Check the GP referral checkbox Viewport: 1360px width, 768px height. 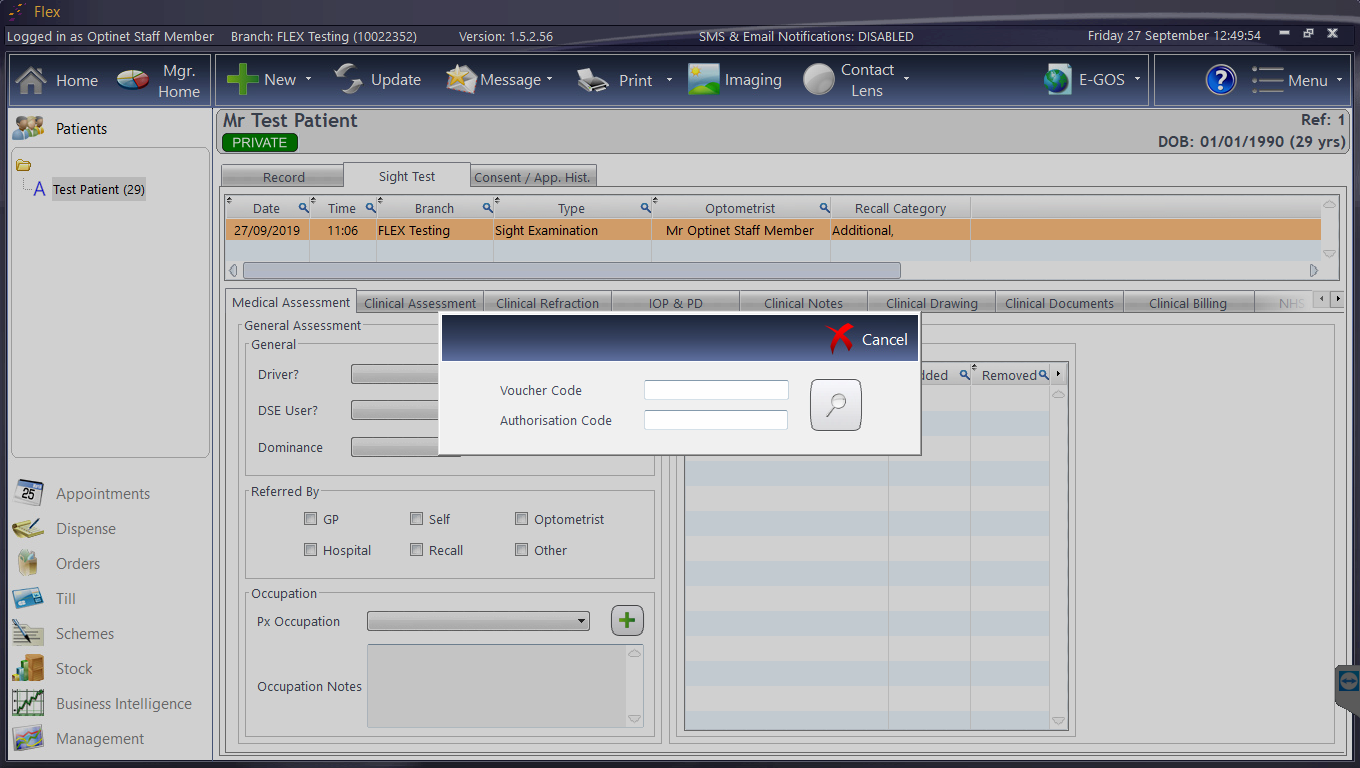[x=310, y=518]
